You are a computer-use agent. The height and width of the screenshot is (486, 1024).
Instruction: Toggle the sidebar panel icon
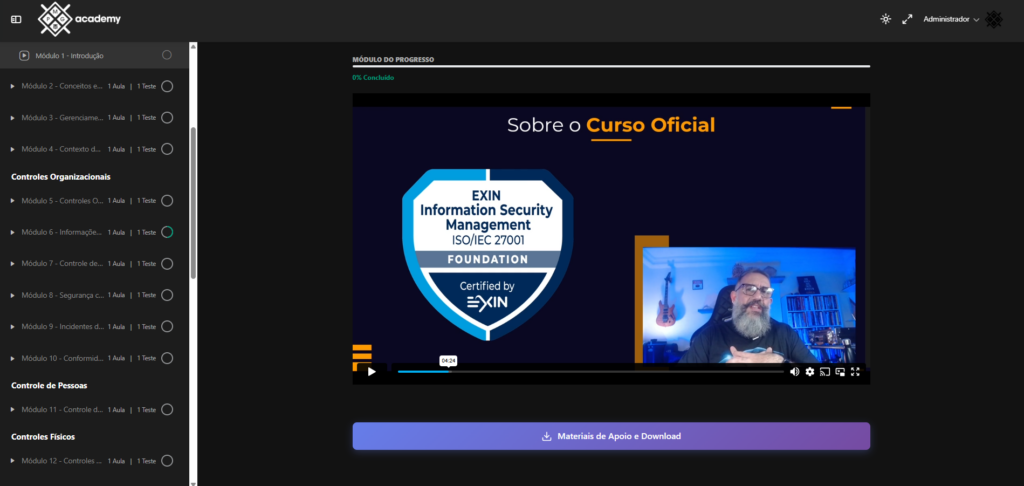pyautogui.click(x=16, y=19)
